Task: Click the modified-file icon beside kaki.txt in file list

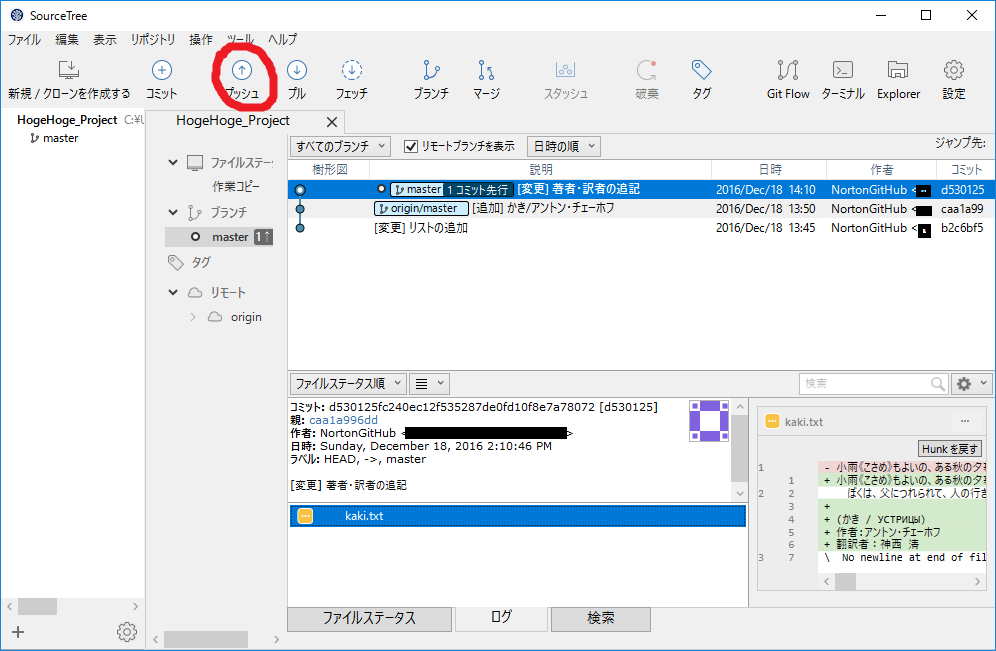Action: pyautogui.click(x=306, y=516)
